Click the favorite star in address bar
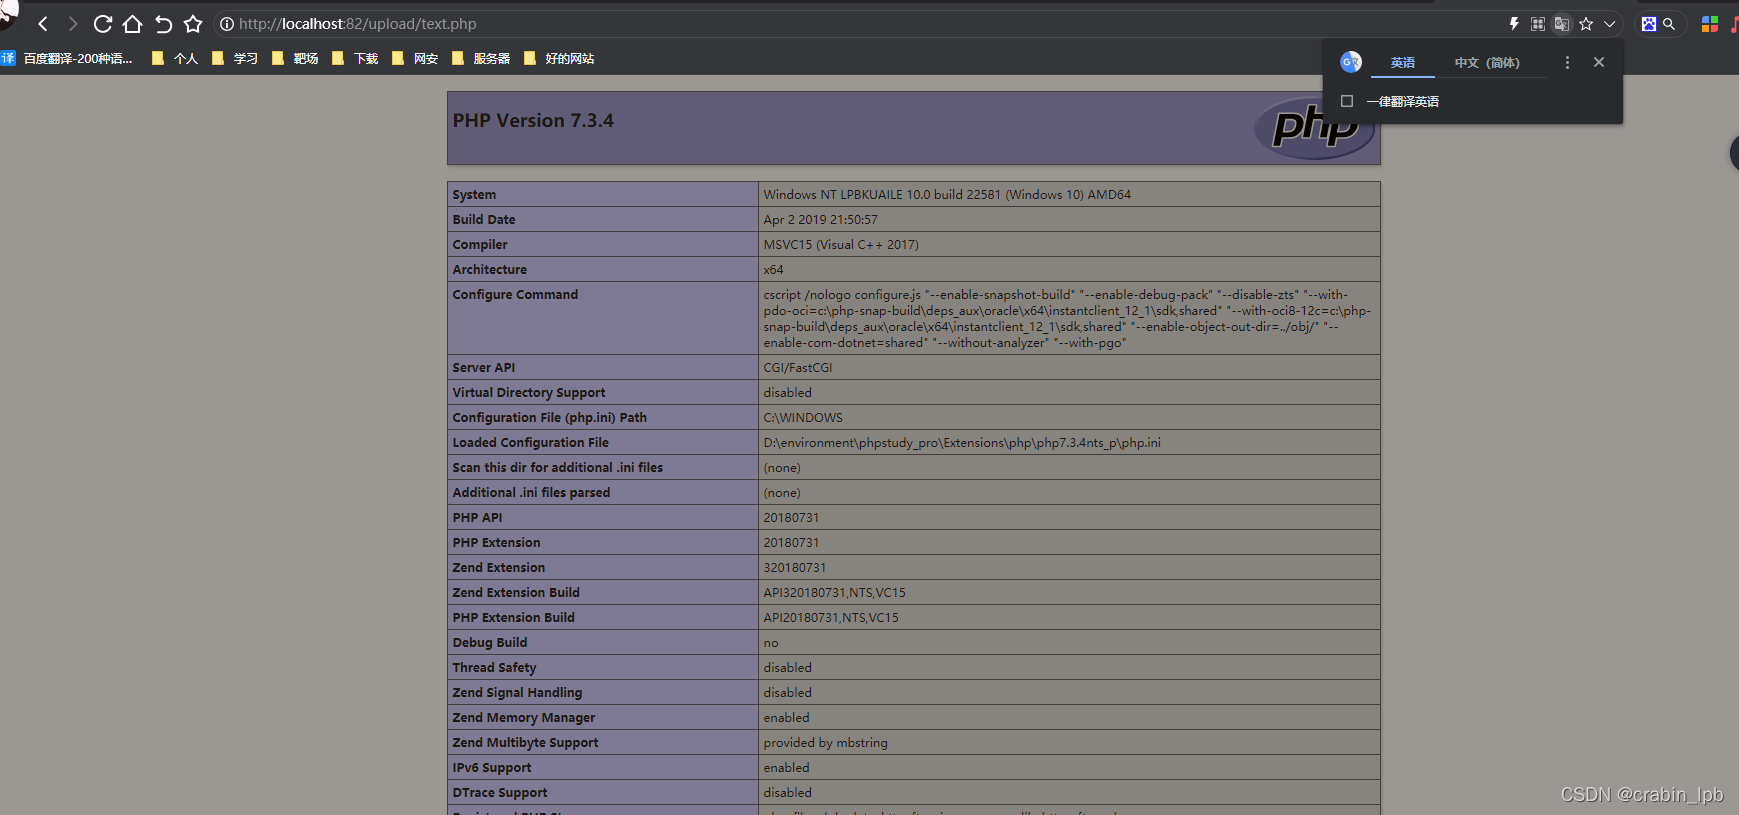The height and width of the screenshot is (815, 1739). click(x=1586, y=24)
